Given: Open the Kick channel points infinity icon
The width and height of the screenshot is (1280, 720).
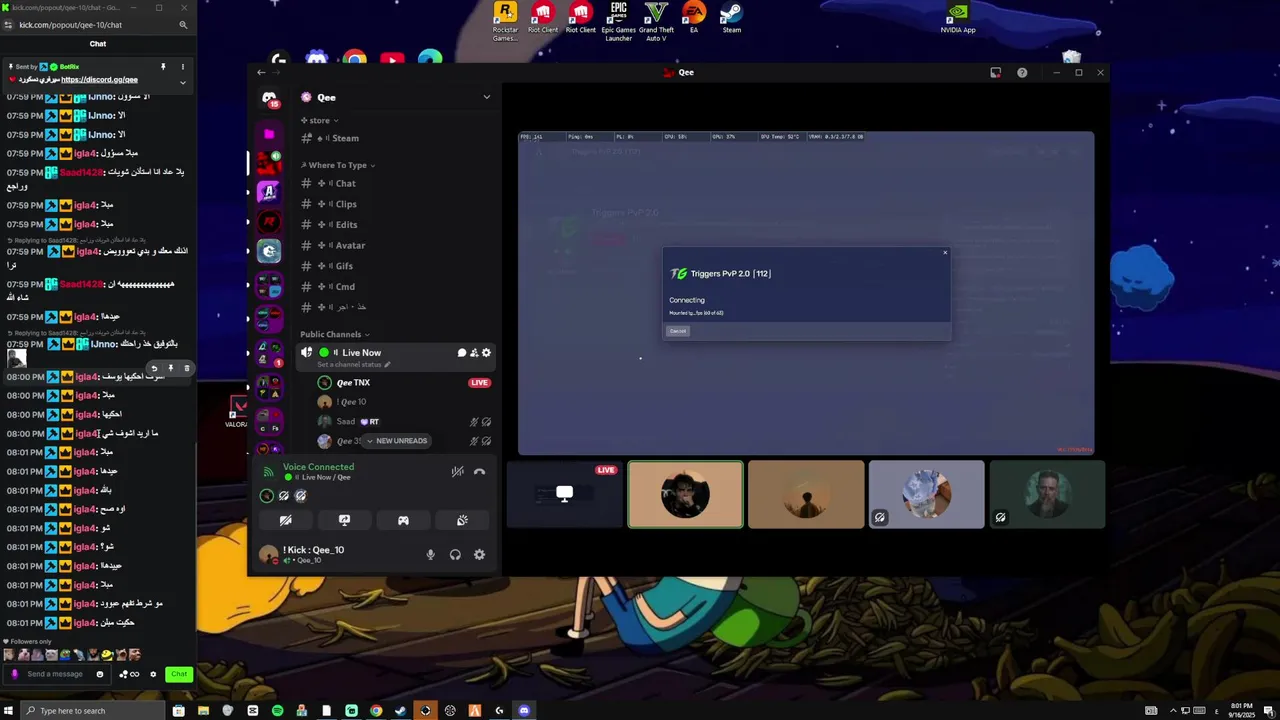Looking at the screenshot, I should [x=130, y=674].
